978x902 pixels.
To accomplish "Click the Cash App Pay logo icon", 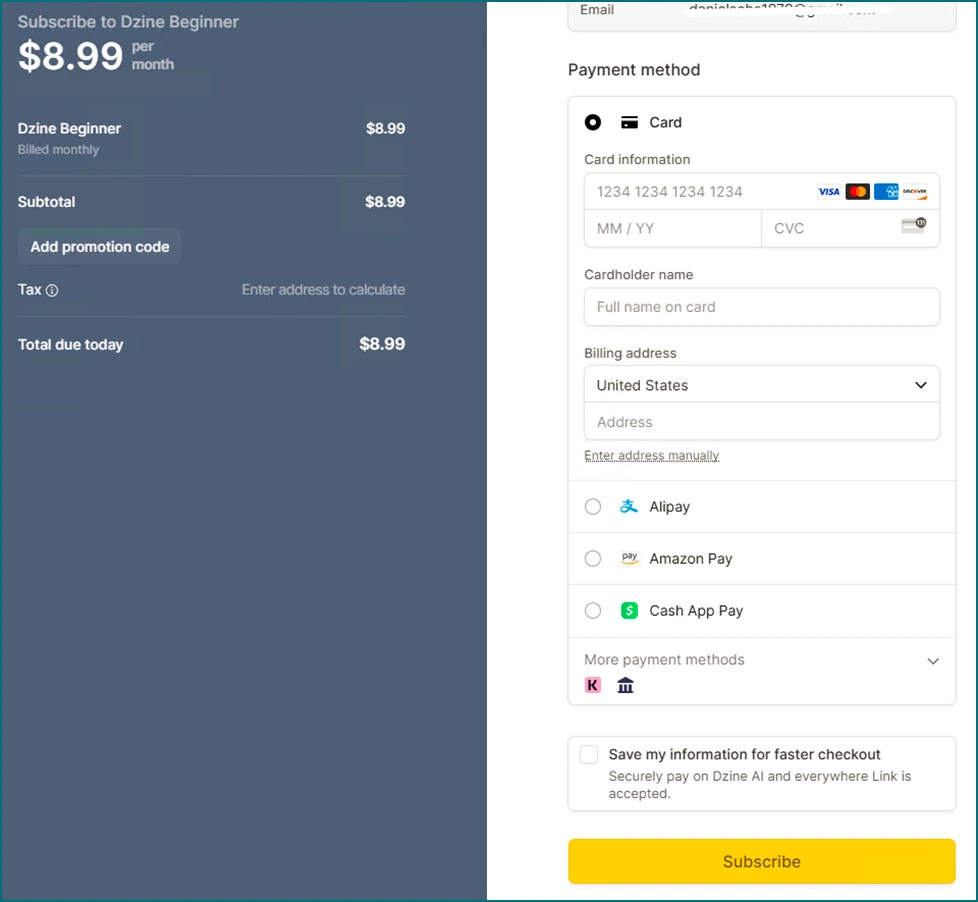I will pos(629,610).
